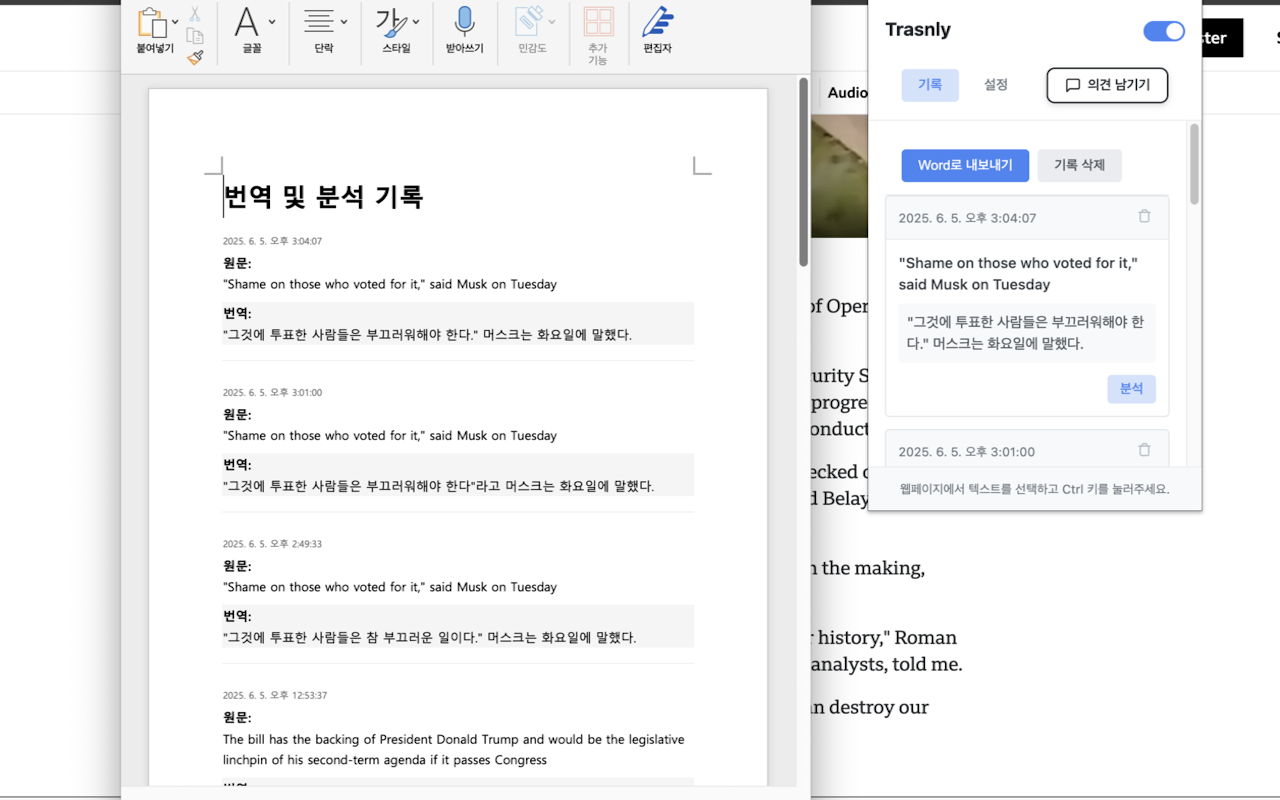1280x800 pixels.
Task: Expand the 단락 dropdown arrow
Action: click(x=344, y=21)
